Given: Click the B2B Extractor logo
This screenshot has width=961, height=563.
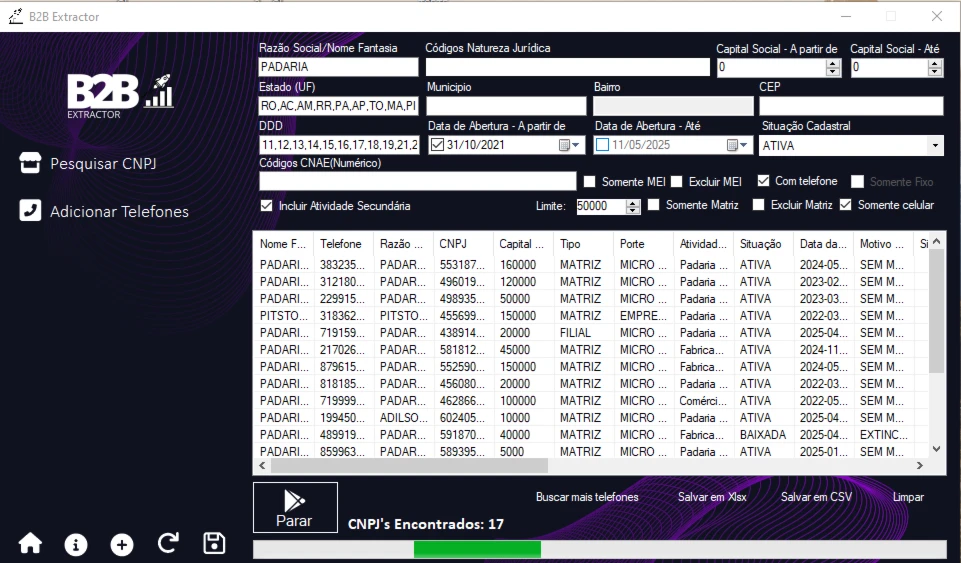Looking at the screenshot, I should [x=120, y=96].
